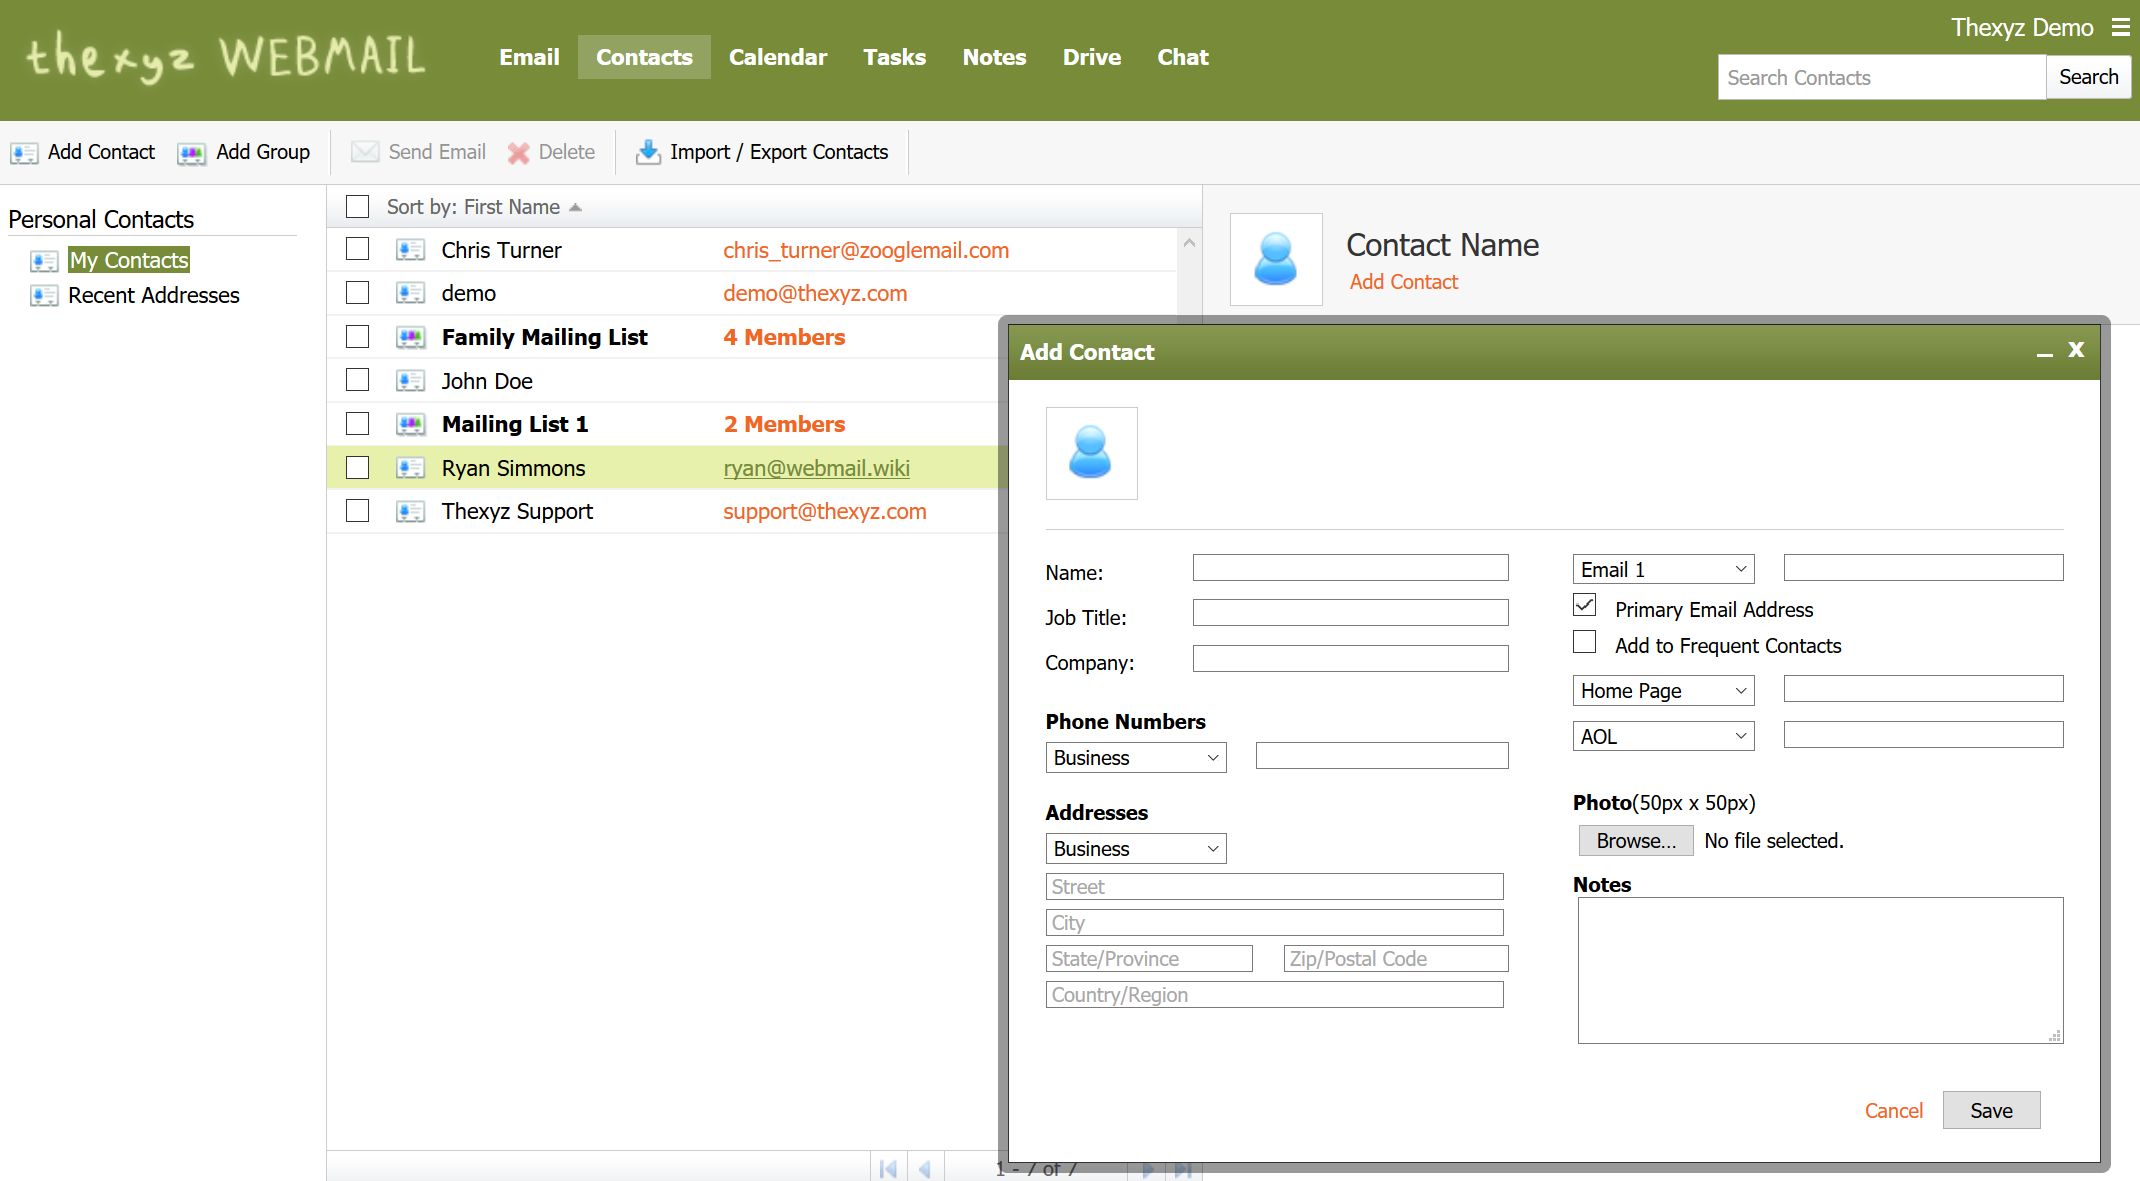Click the Import / Export Contacts download icon

pyautogui.click(x=648, y=151)
